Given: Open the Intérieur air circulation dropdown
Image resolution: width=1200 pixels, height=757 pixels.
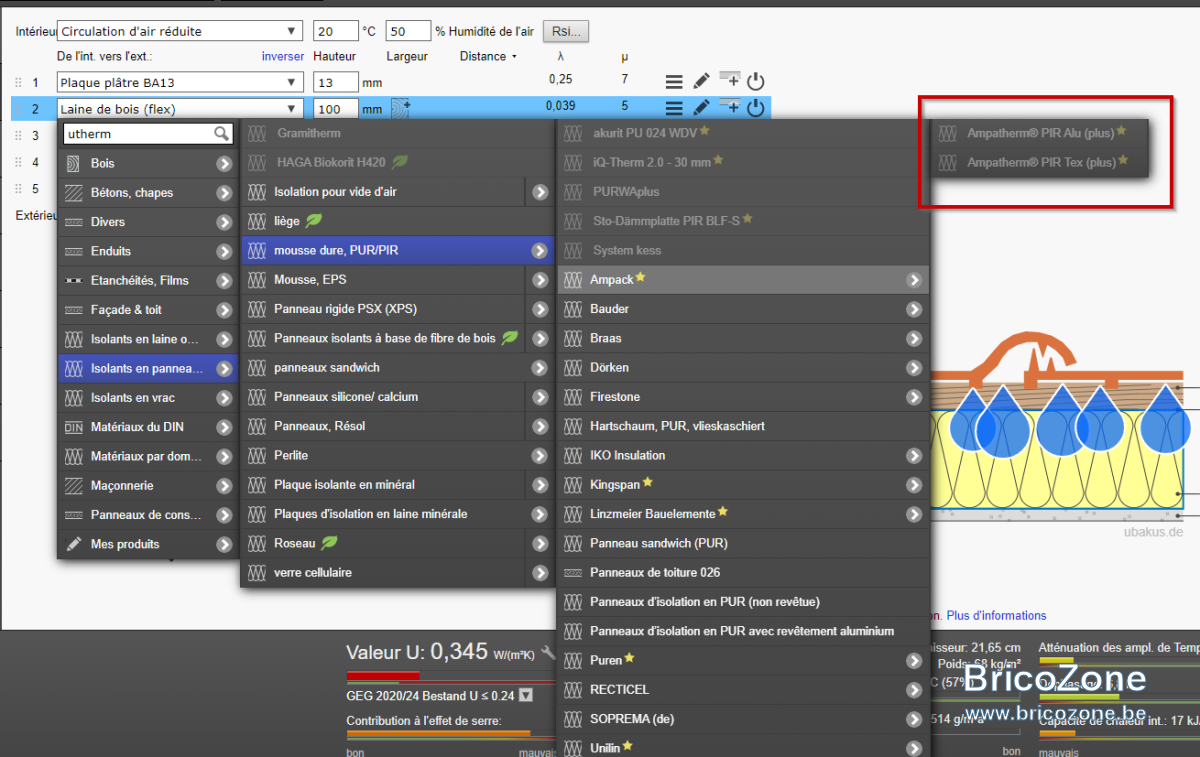Looking at the screenshot, I should [x=180, y=31].
